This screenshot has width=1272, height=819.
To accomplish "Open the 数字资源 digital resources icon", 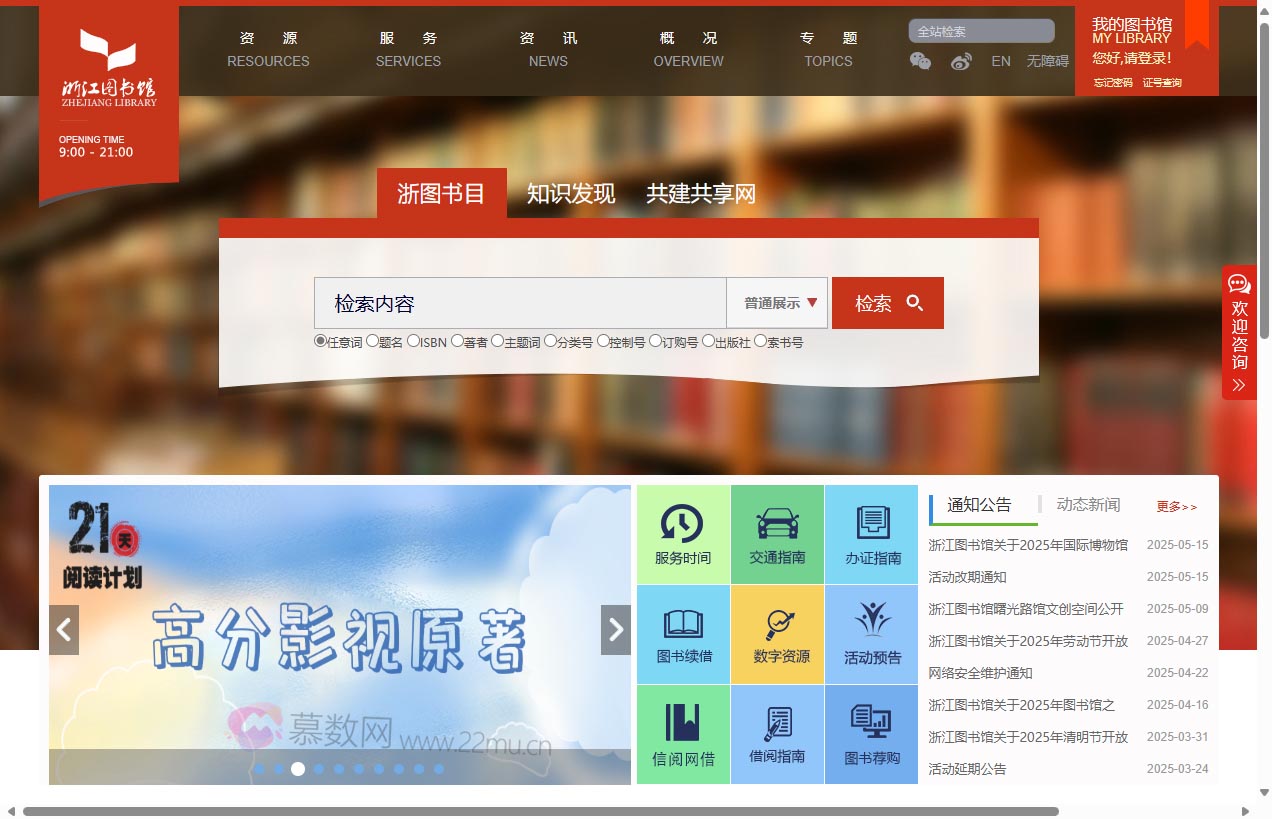I will [777, 622].
